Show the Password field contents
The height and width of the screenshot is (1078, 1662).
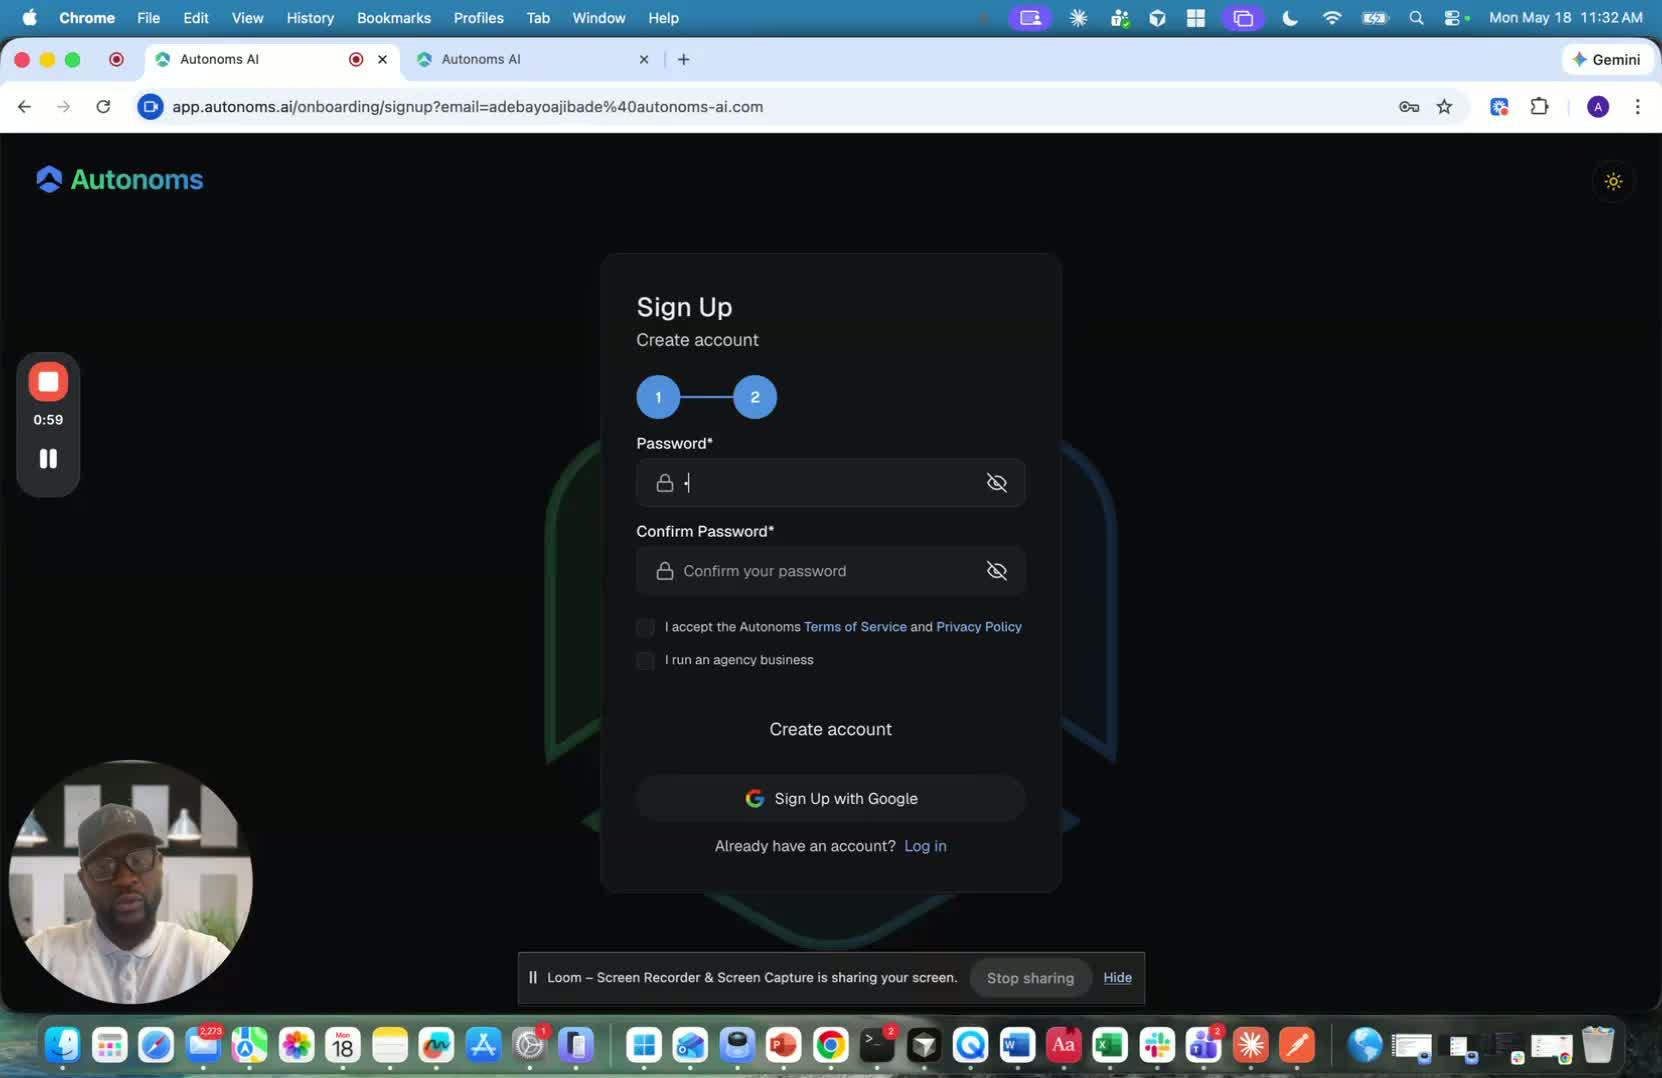(996, 483)
